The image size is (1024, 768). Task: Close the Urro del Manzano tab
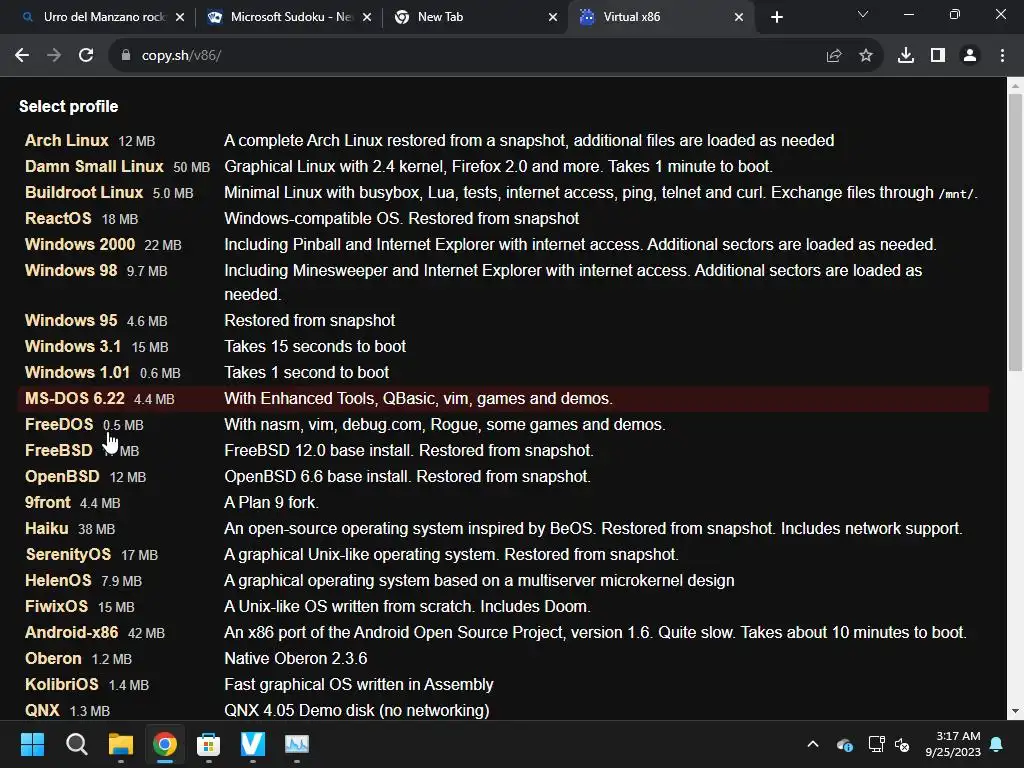point(180,18)
